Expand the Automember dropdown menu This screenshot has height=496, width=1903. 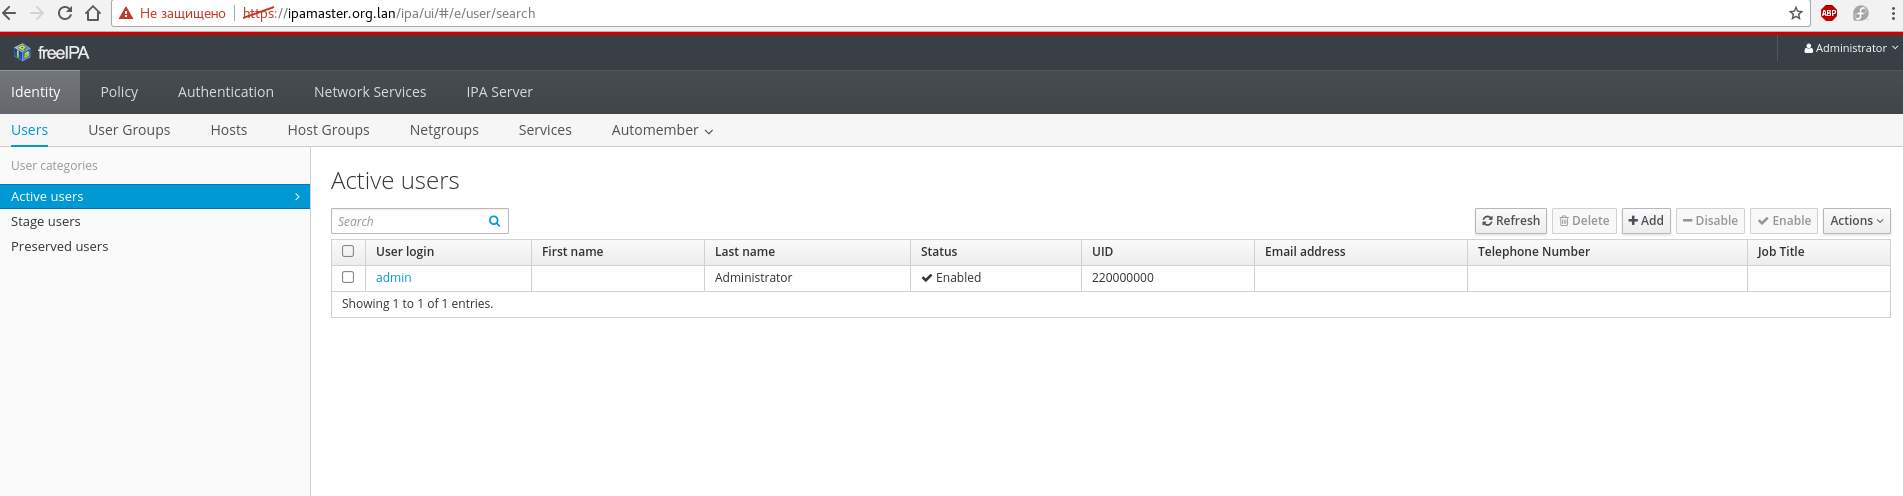[x=662, y=130]
